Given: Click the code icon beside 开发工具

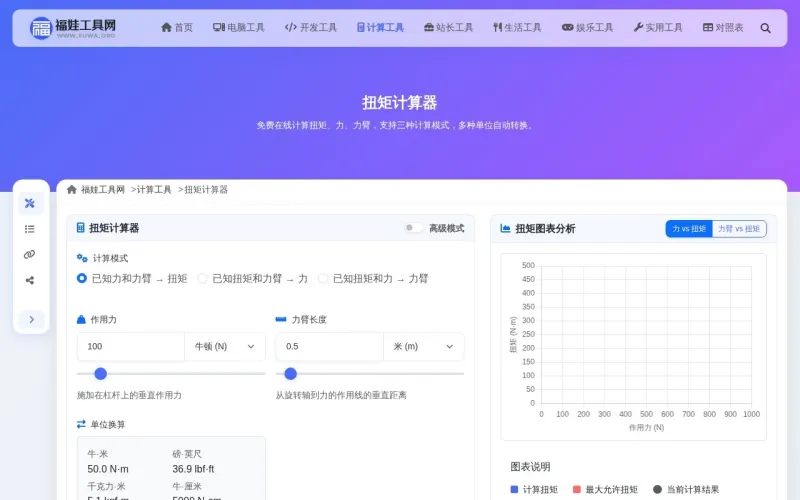Looking at the screenshot, I should pos(291,28).
